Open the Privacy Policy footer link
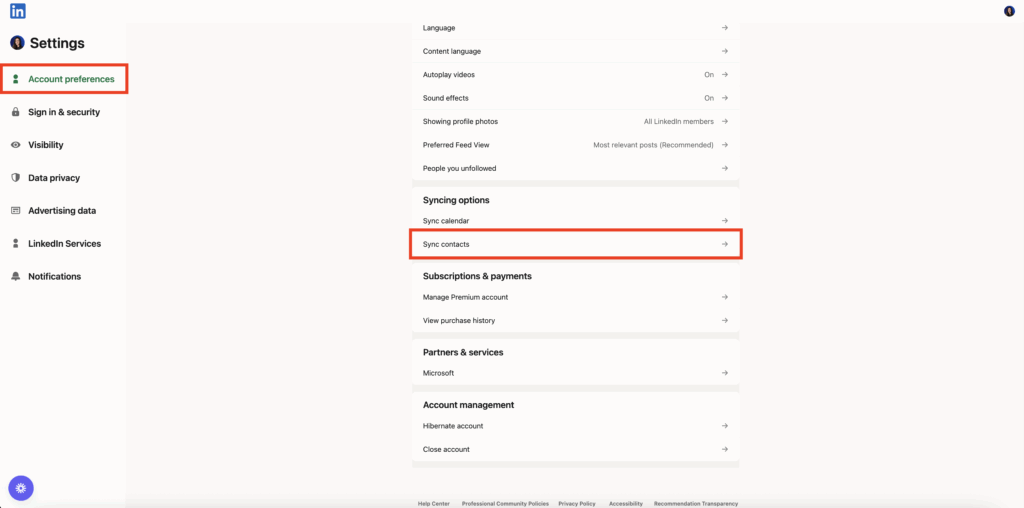 [x=577, y=503]
